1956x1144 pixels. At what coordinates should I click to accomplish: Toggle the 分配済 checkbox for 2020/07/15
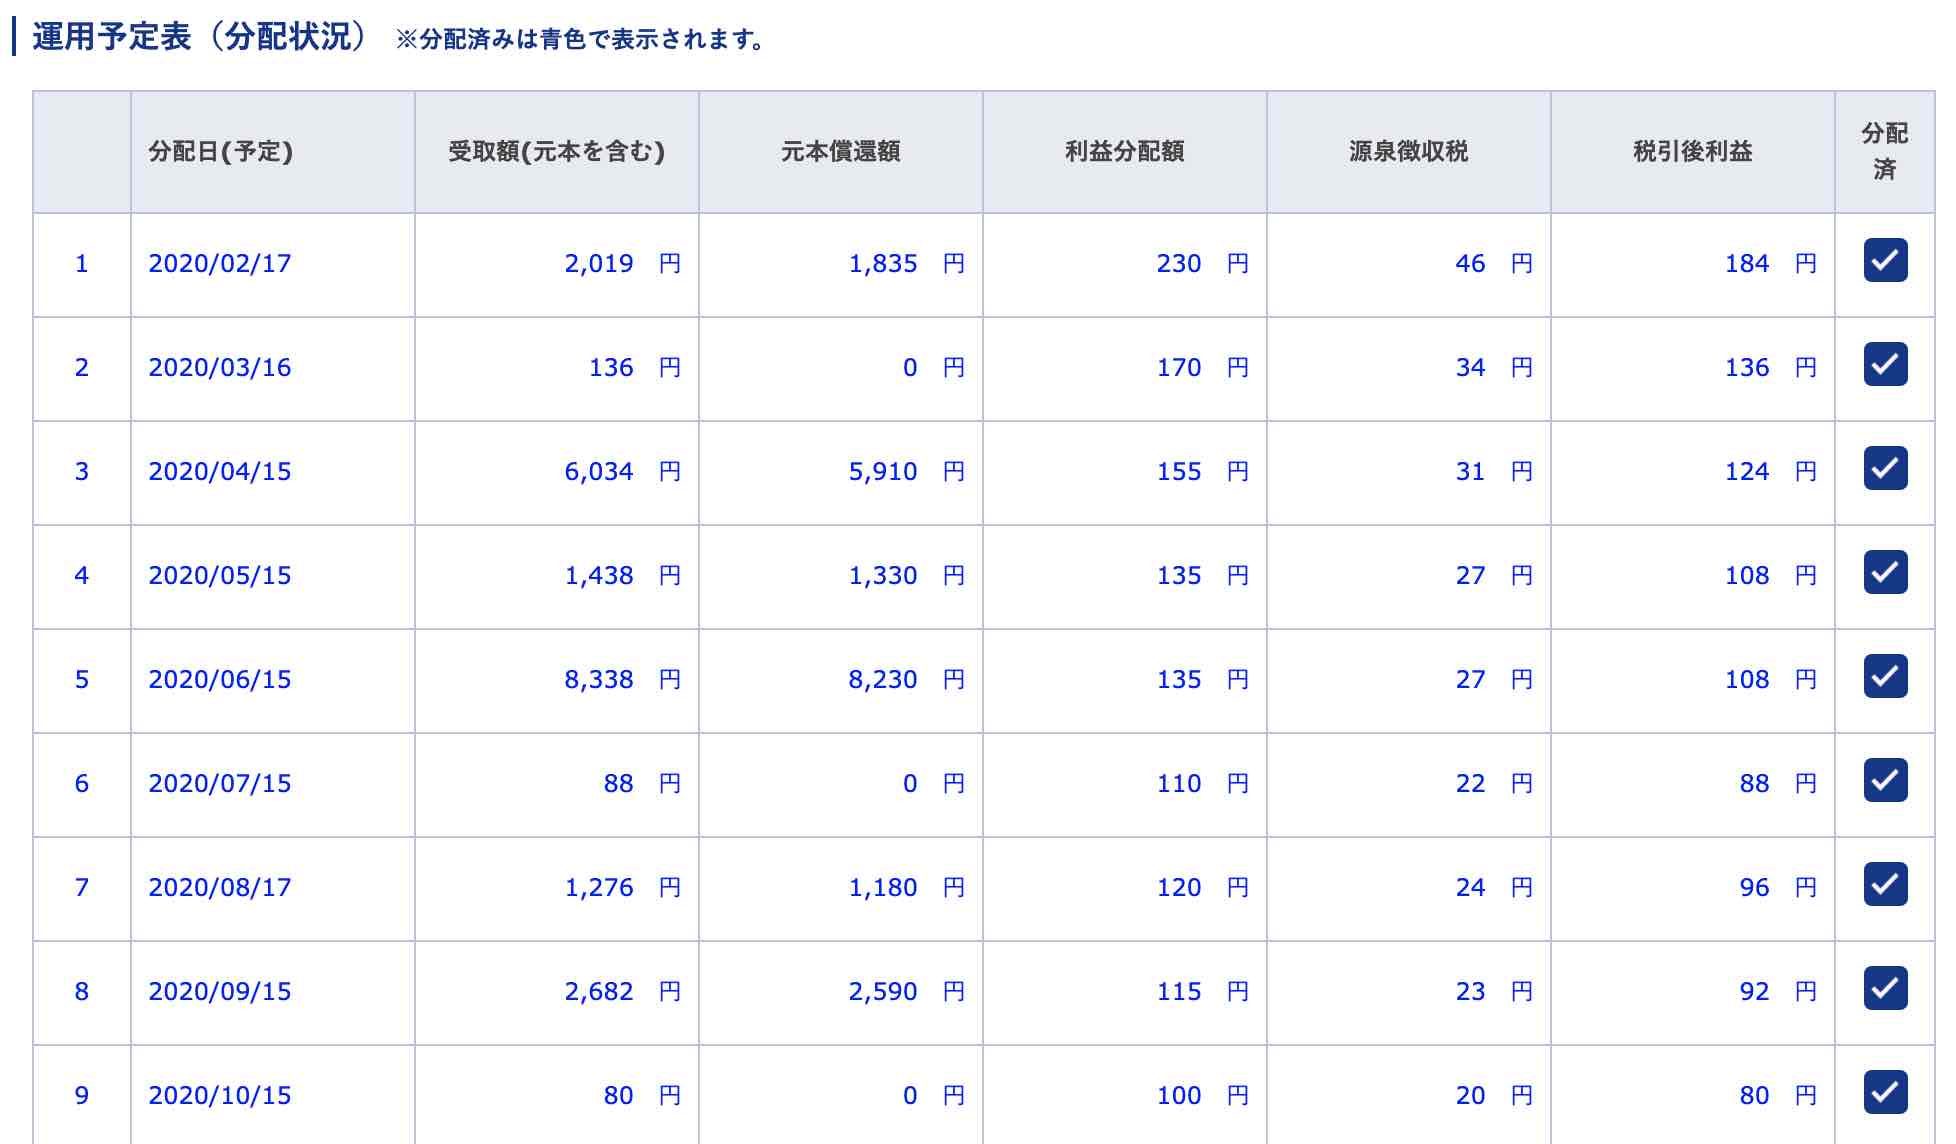tap(1885, 780)
